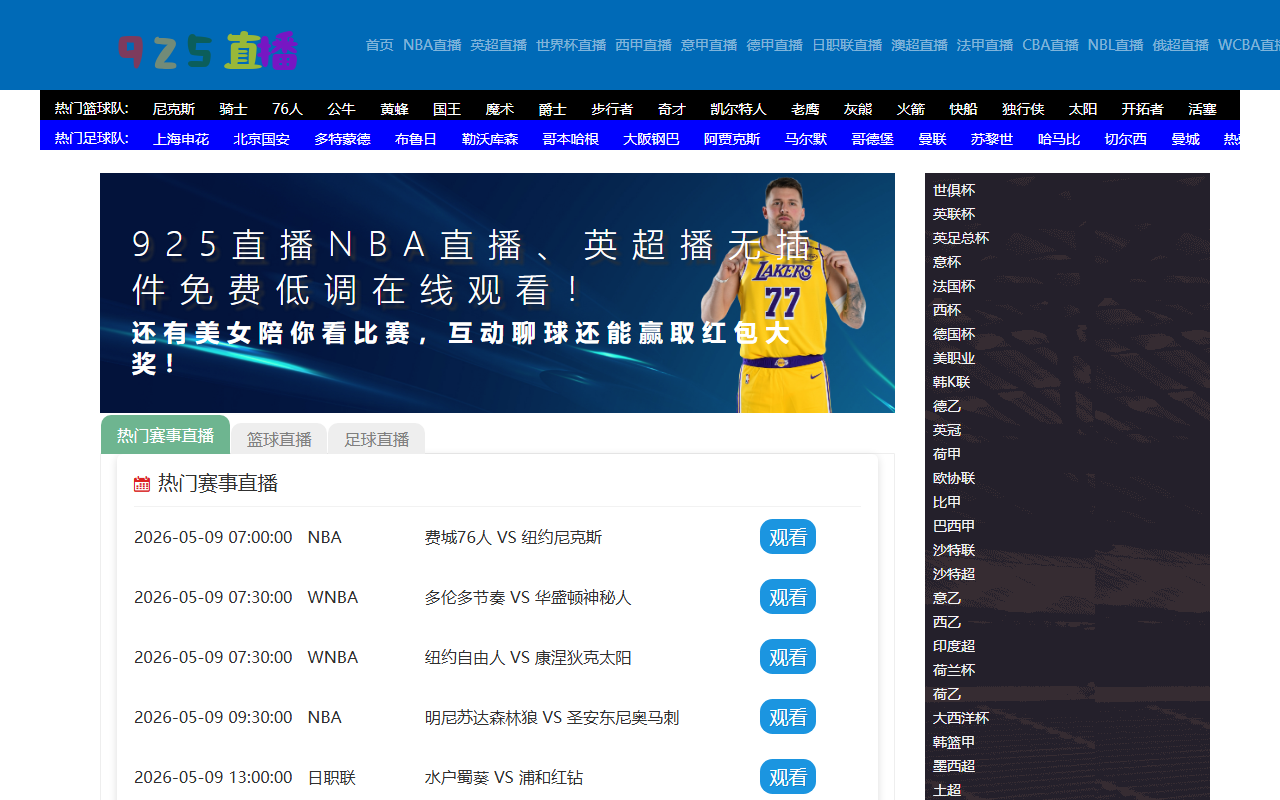Open 墨西超 sidebar link
The width and height of the screenshot is (1280, 800).
954,766
